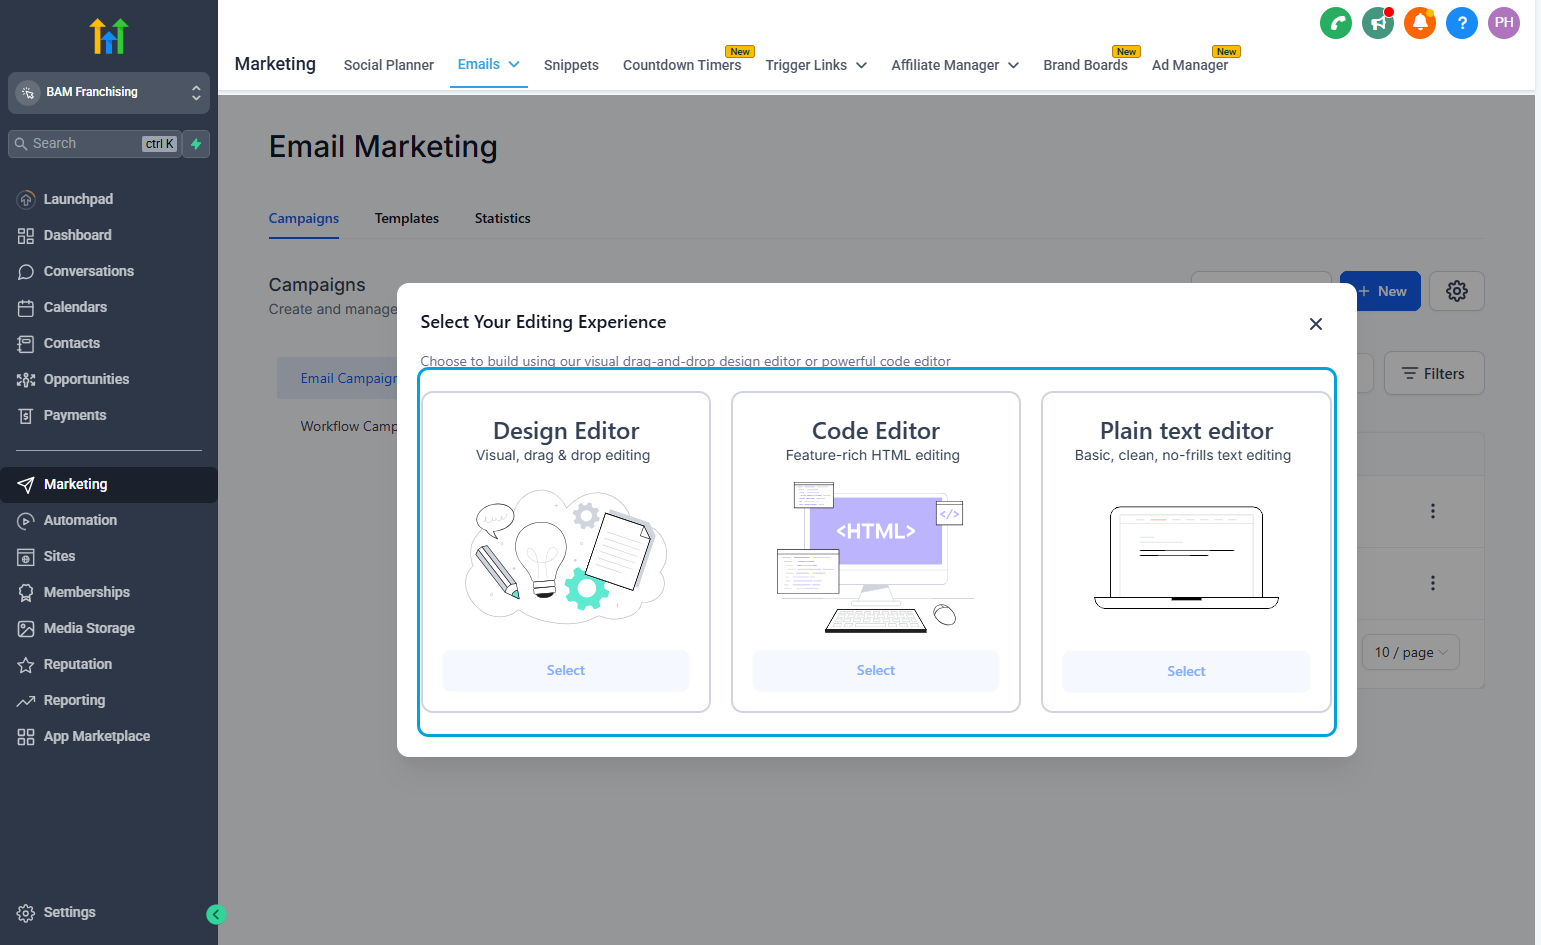Open the Snippets tab

(571, 65)
